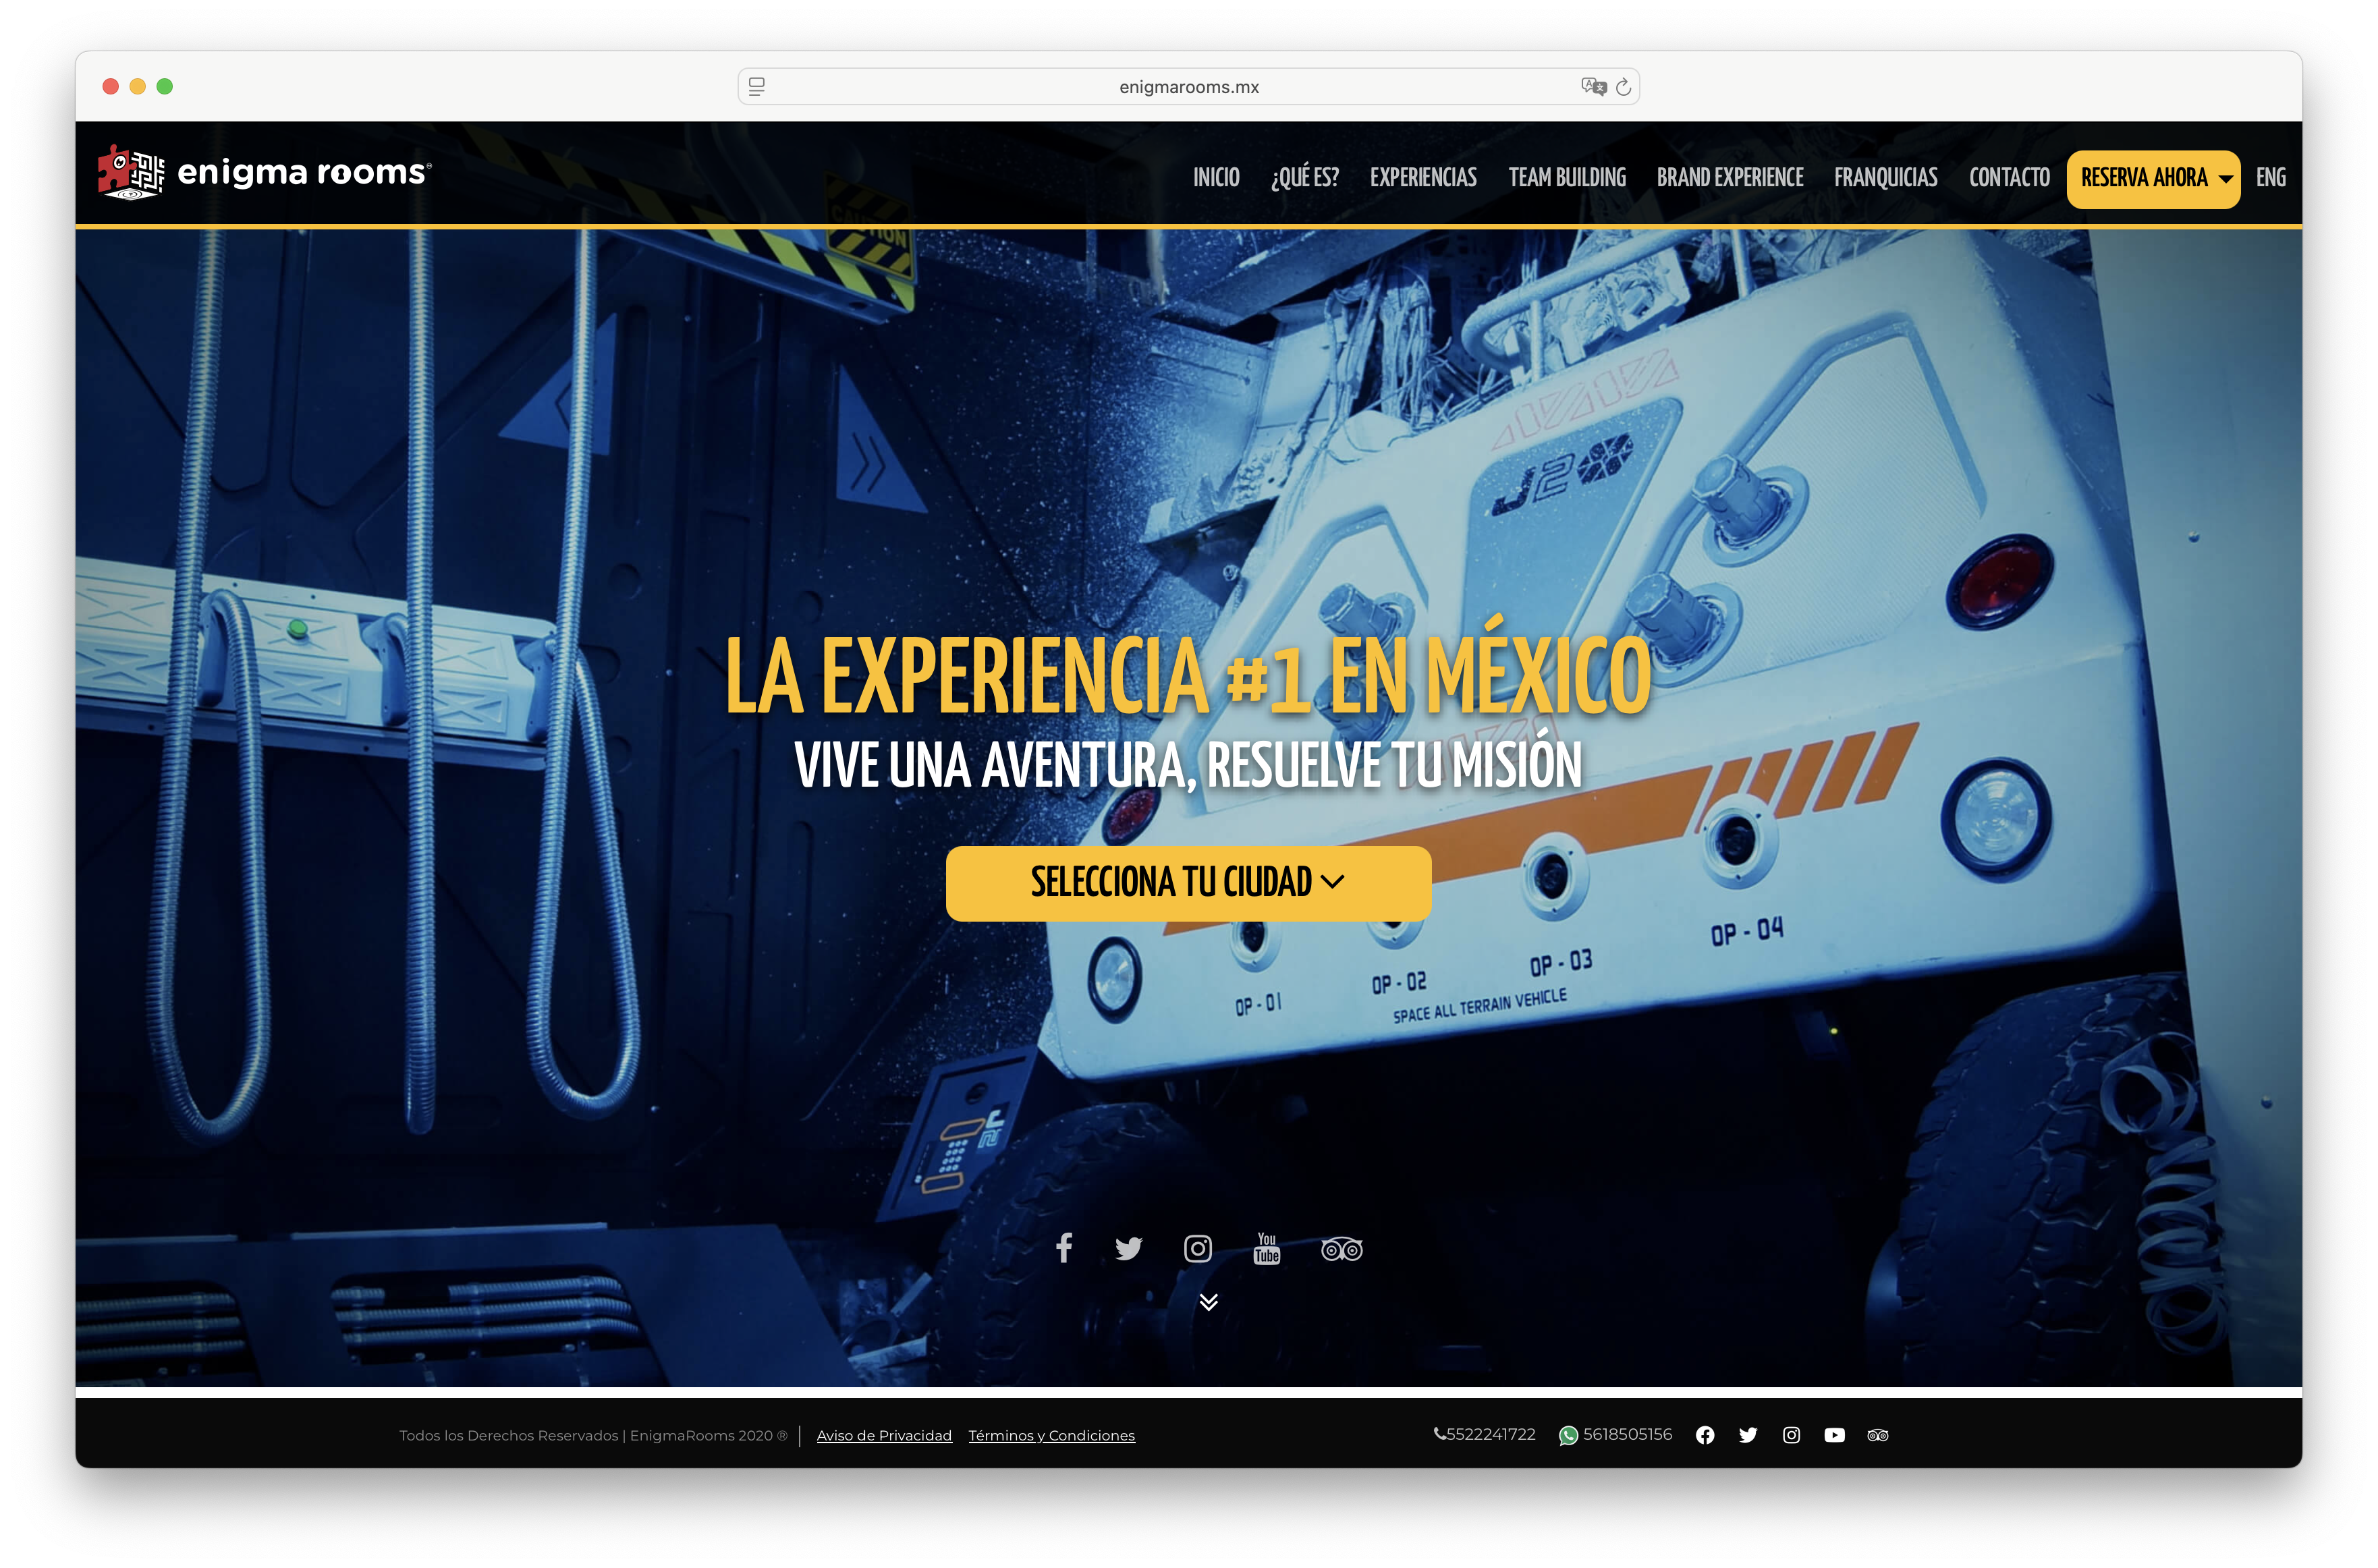
Task: Click the footer Facebook icon
Action: point(1705,1435)
